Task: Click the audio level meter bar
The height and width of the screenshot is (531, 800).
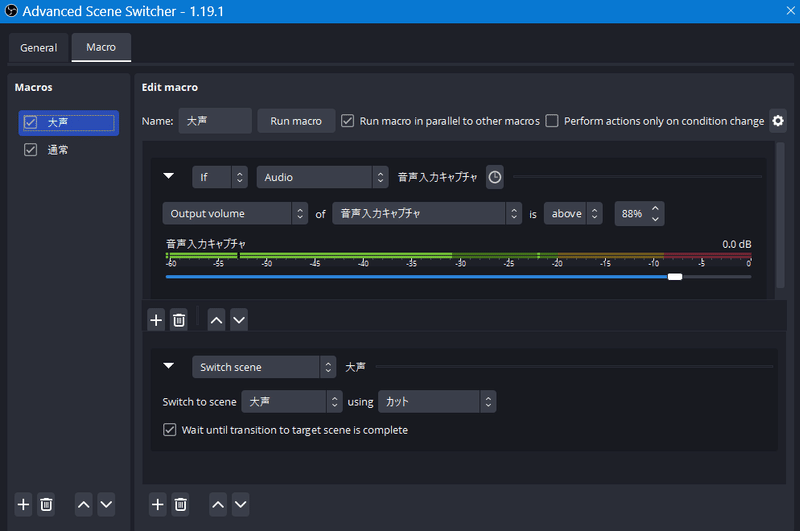Action: (x=458, y=255)
